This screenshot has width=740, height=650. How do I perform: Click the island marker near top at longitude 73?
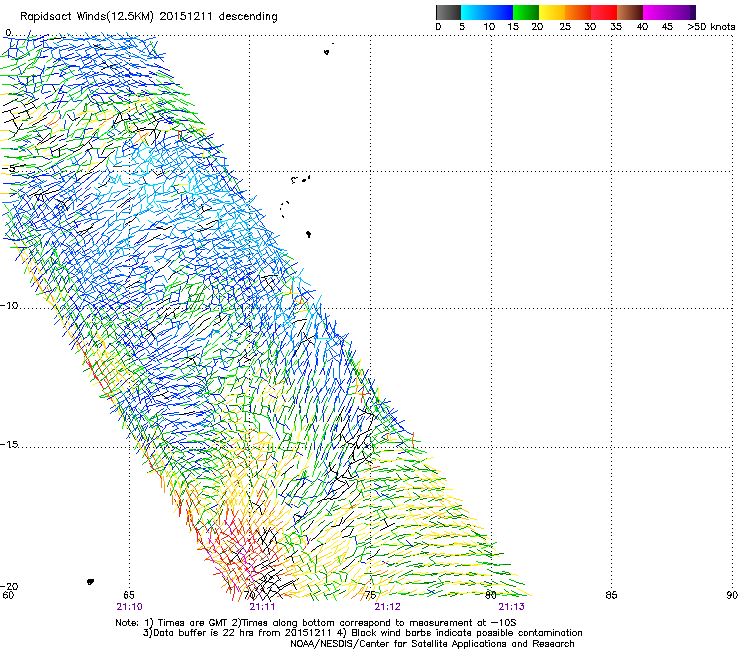coord(327,51)
